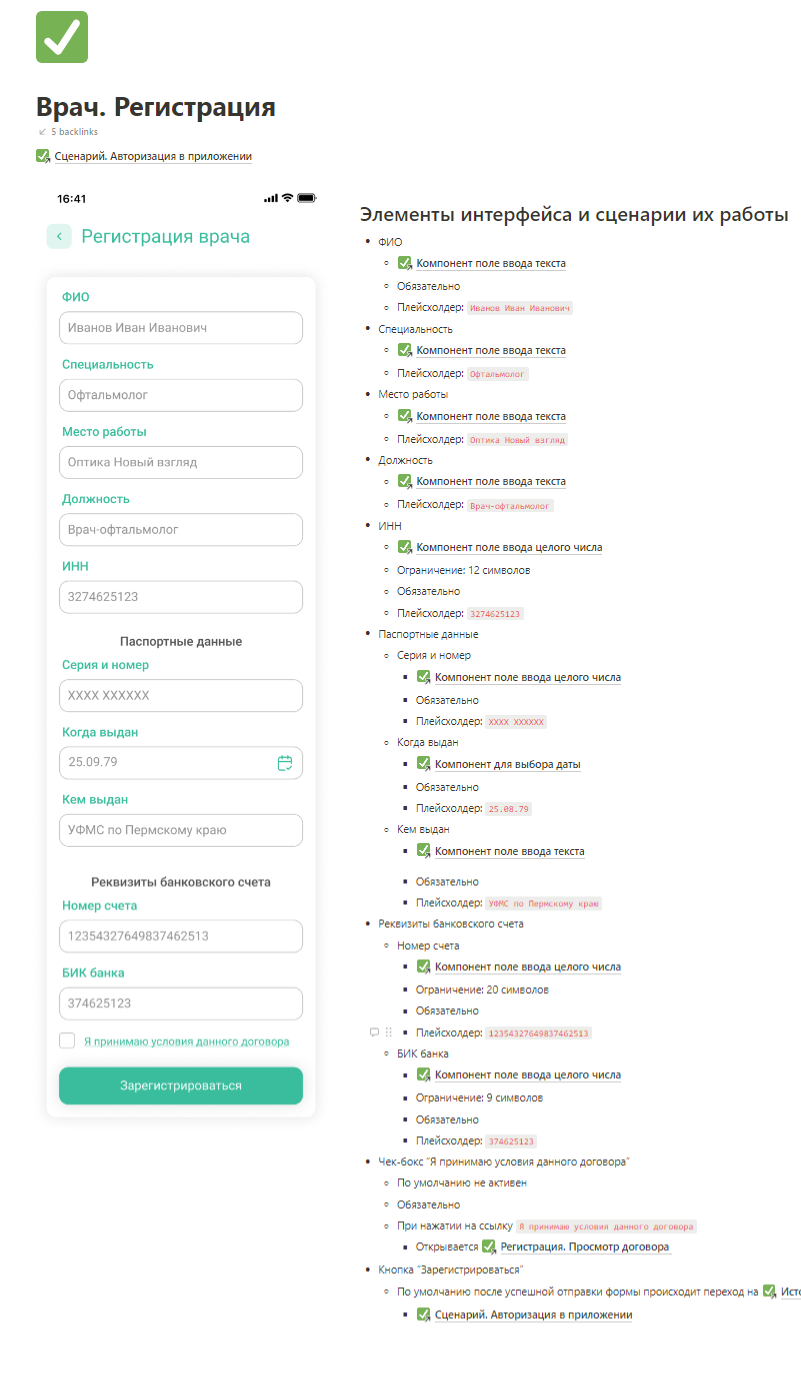Click the drag handle dots beside Плейсхолдер row
The height and width of the screenshot is (1389, 801).
[388, 1032]
